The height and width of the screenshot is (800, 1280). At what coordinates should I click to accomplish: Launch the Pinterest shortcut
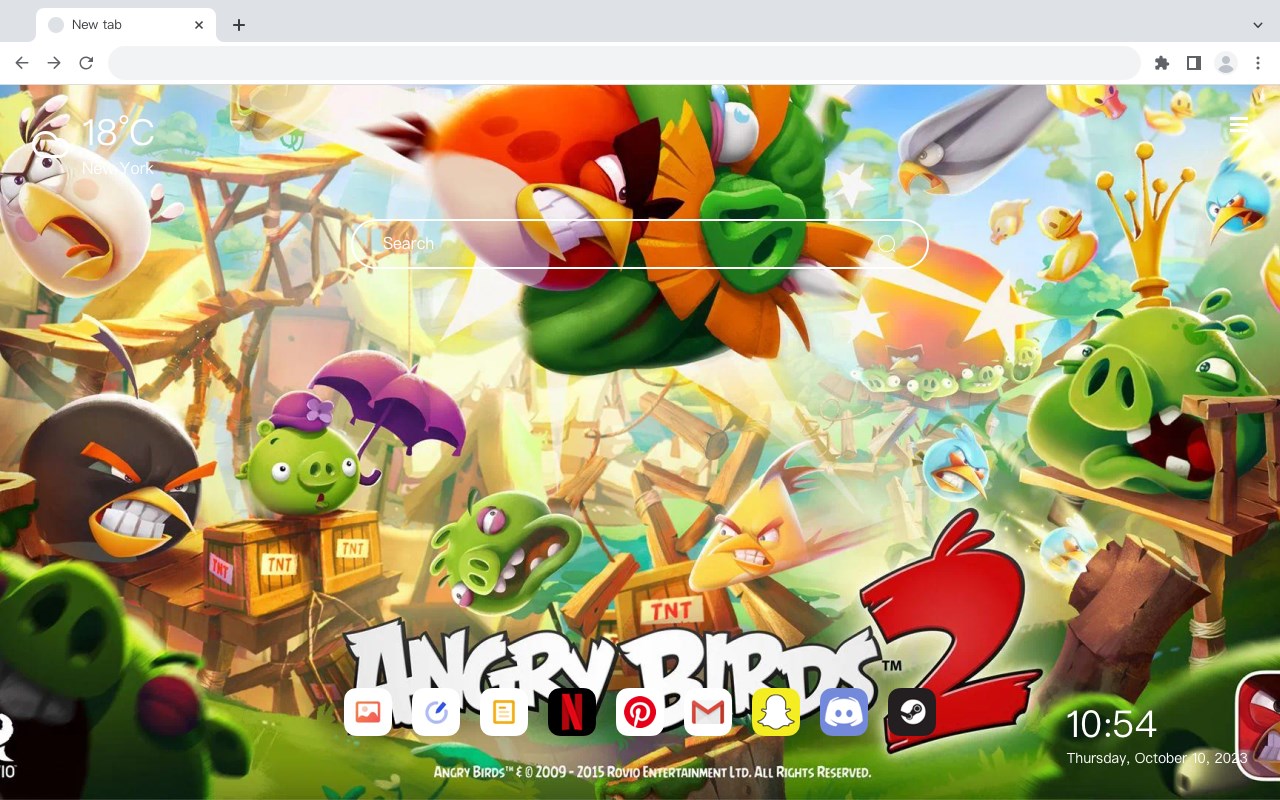[x=640, y=712]
